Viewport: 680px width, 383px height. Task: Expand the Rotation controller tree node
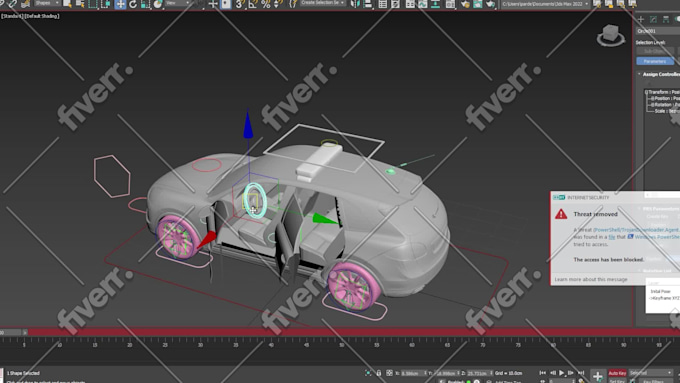click(x=652, y=105)
